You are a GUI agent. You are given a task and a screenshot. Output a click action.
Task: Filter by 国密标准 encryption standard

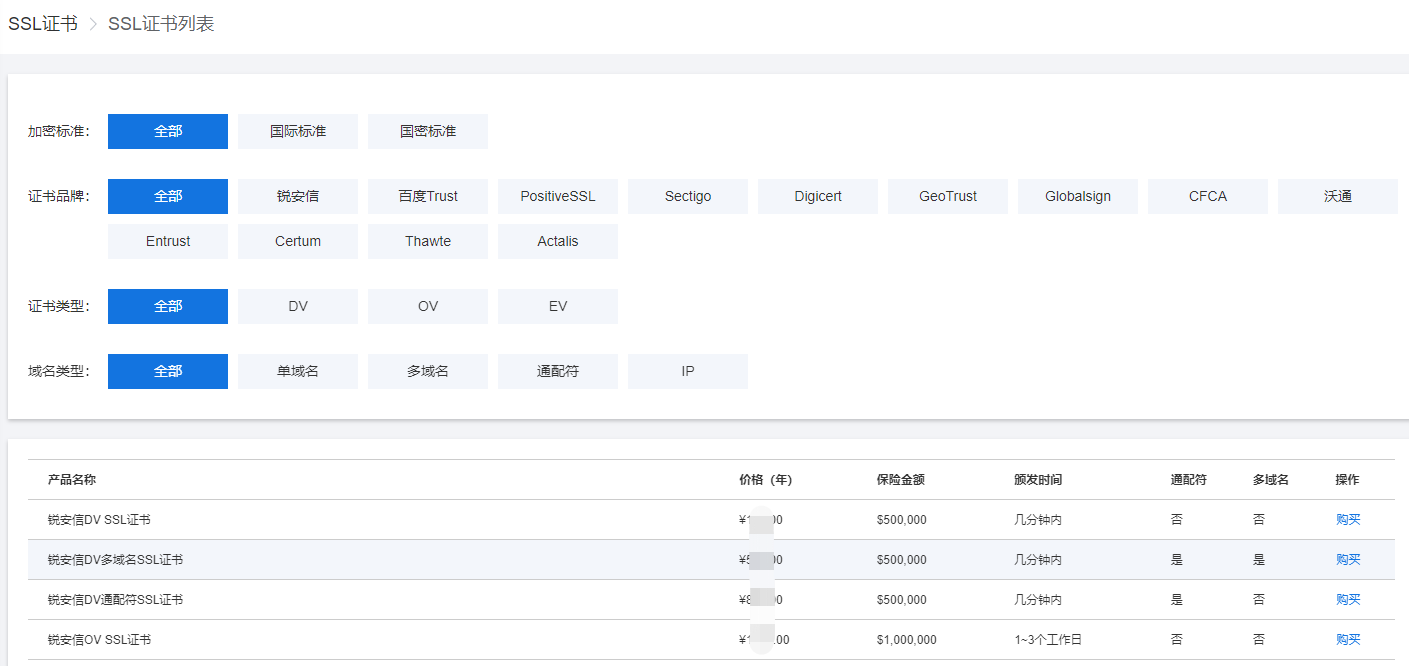[428, 131]
